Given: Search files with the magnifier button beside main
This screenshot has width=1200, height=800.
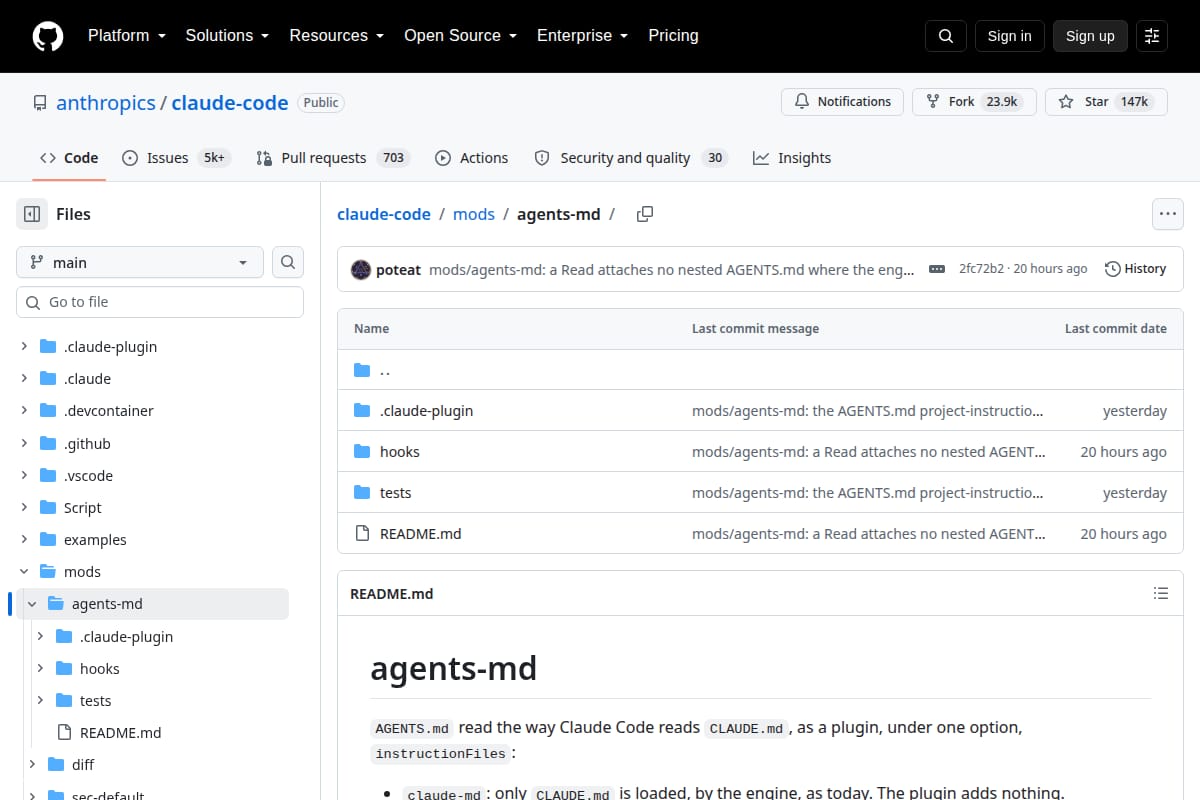Looking at the screenshot, I should (288, 262).
